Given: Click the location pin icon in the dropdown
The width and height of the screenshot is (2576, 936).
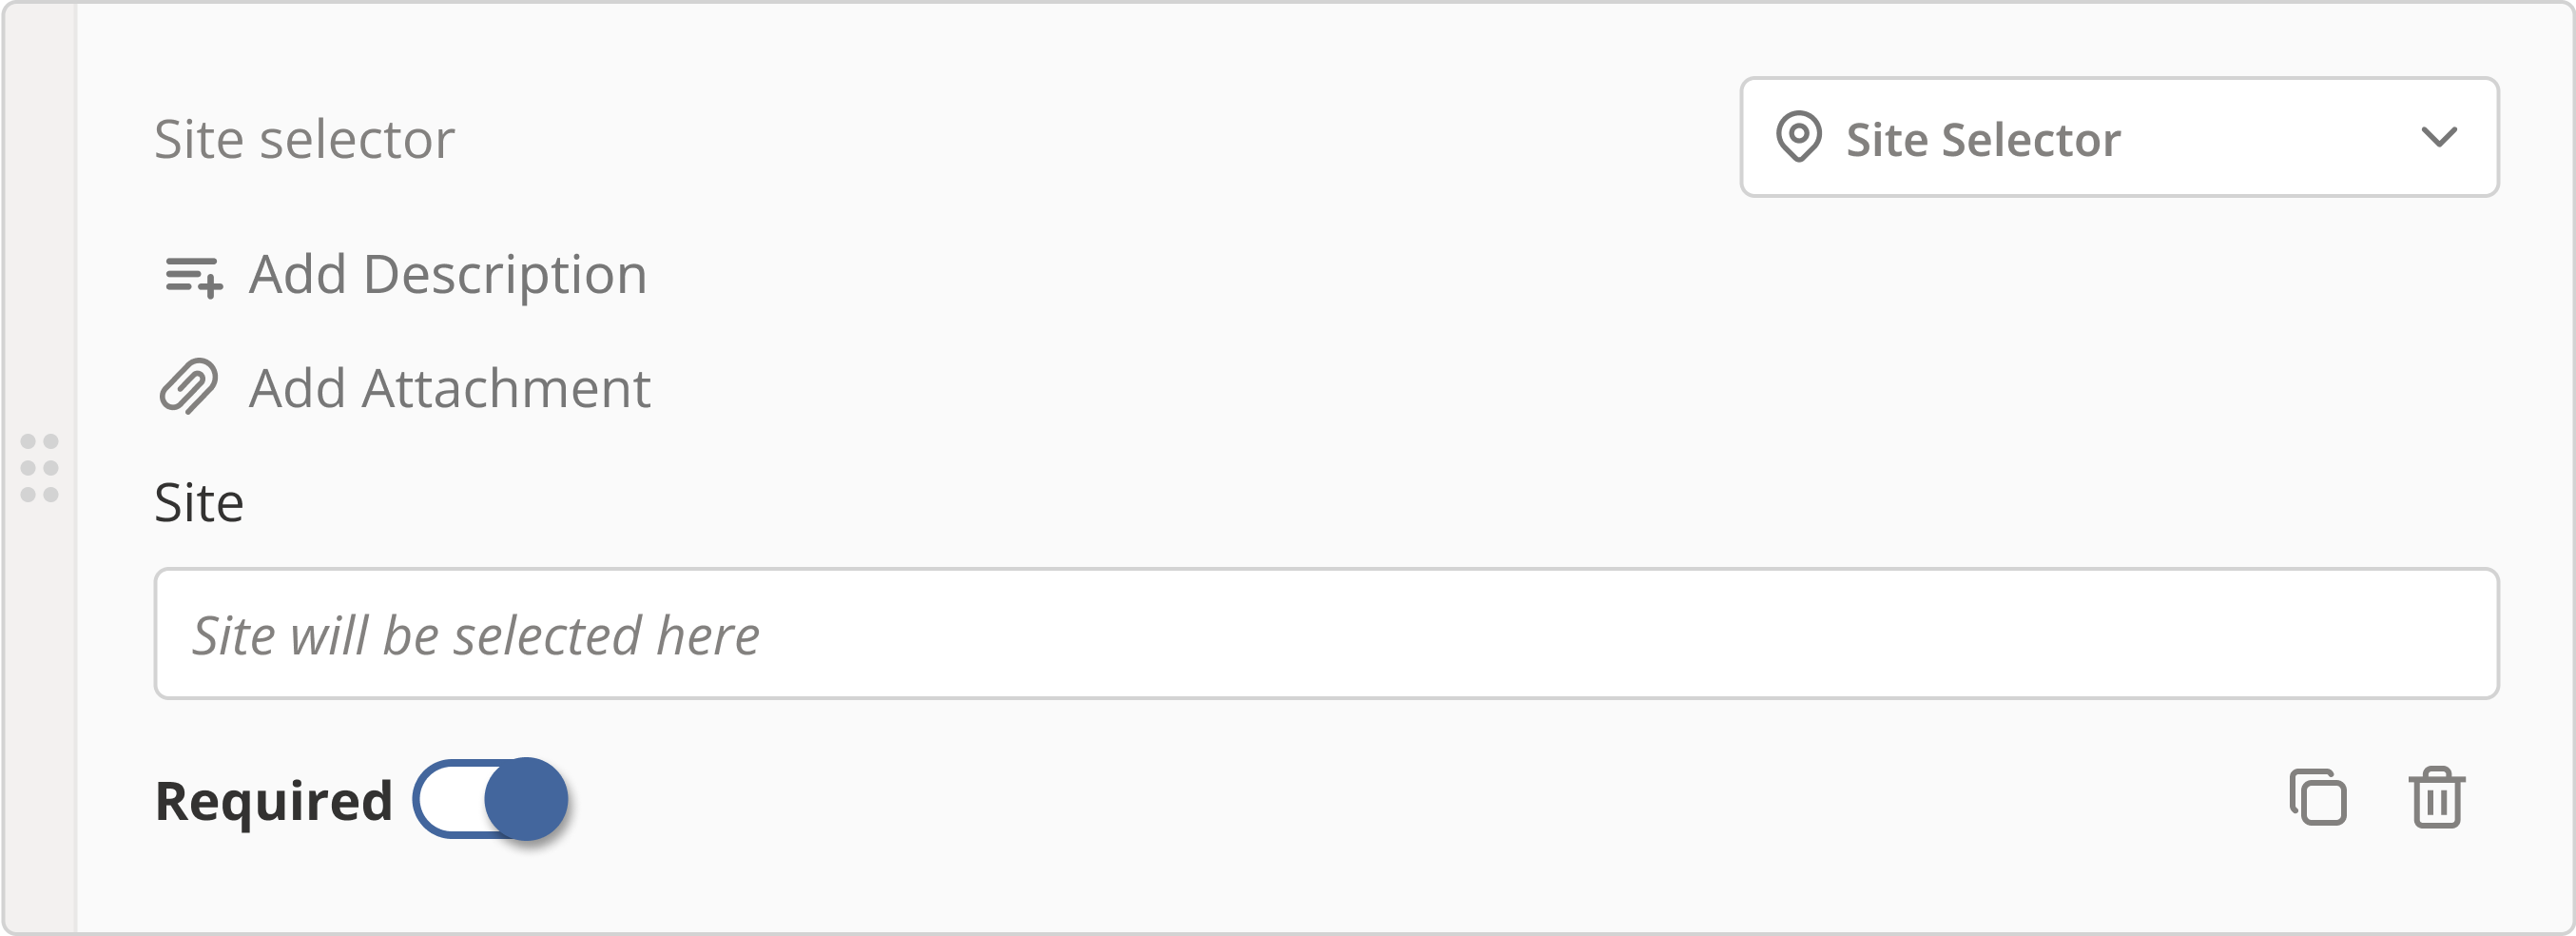Looking at the screenshot, I should pos(1798,137).
